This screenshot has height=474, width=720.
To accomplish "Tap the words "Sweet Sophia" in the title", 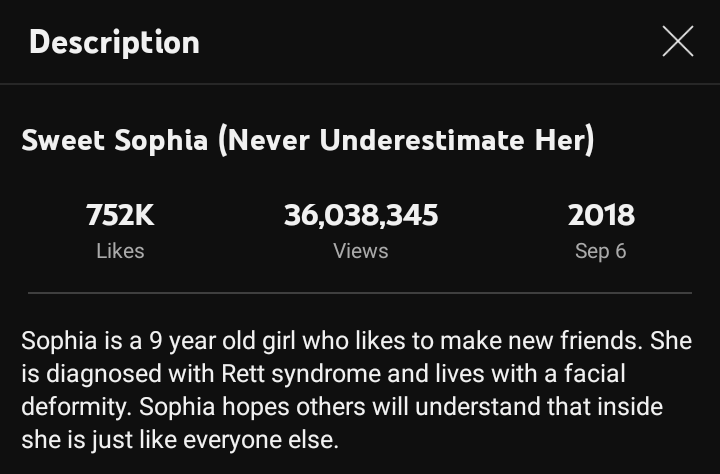I will pyautogui.click(x=115, y=141).
